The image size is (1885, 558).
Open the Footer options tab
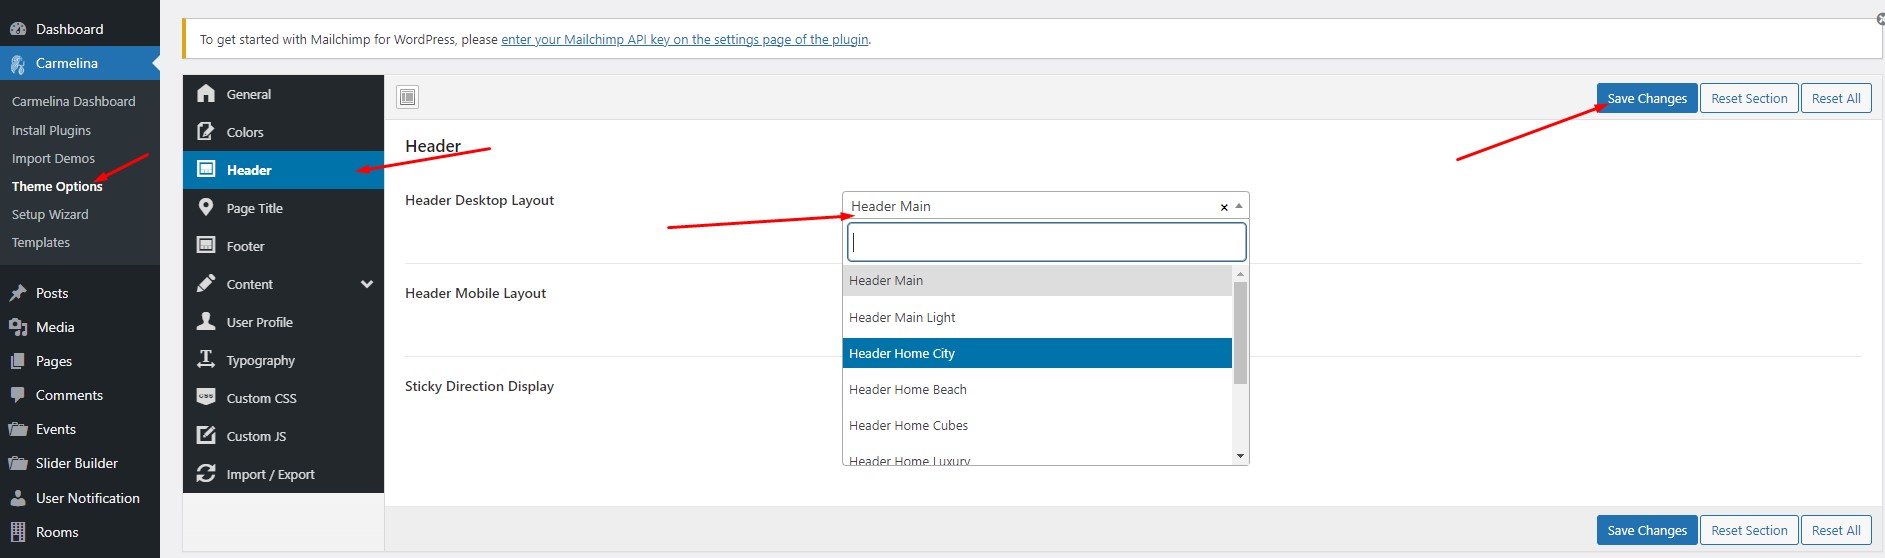245,246
